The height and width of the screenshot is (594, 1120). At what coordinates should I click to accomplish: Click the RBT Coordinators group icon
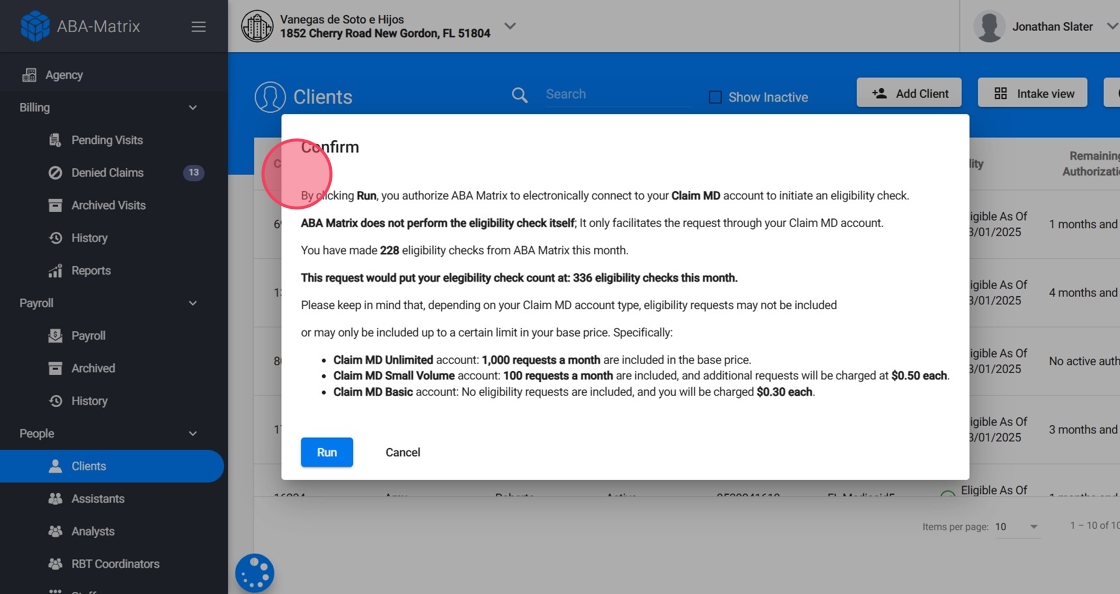(55, 564)
